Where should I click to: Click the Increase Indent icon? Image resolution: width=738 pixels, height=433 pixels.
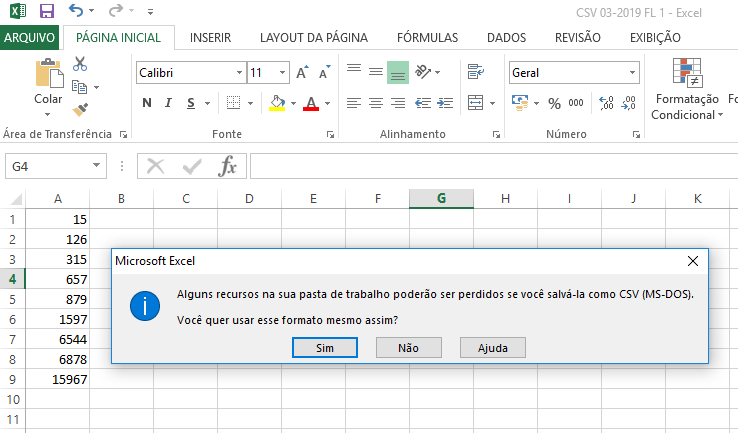coord(445,103)
